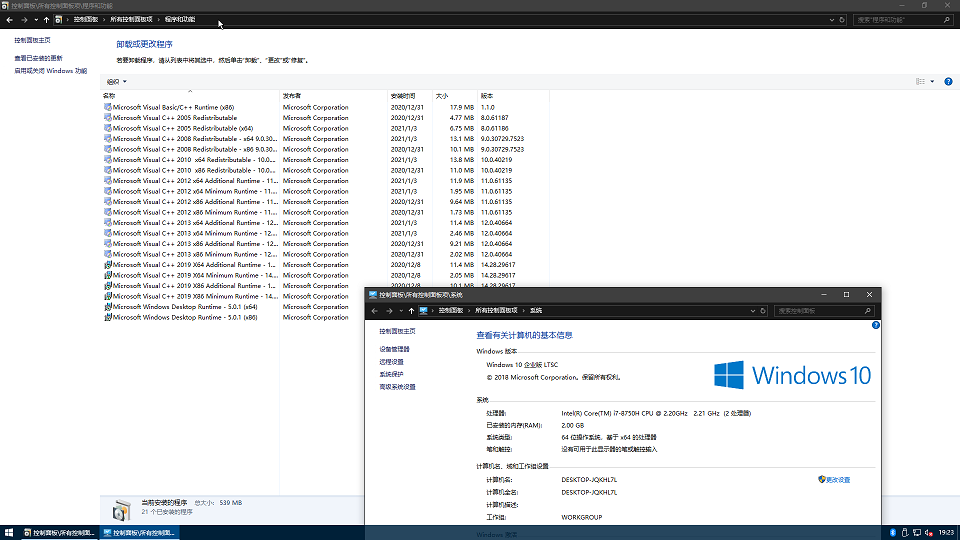Click the blue help icon in System window
This screenshot has width=960, height=540.
[876, 325]
